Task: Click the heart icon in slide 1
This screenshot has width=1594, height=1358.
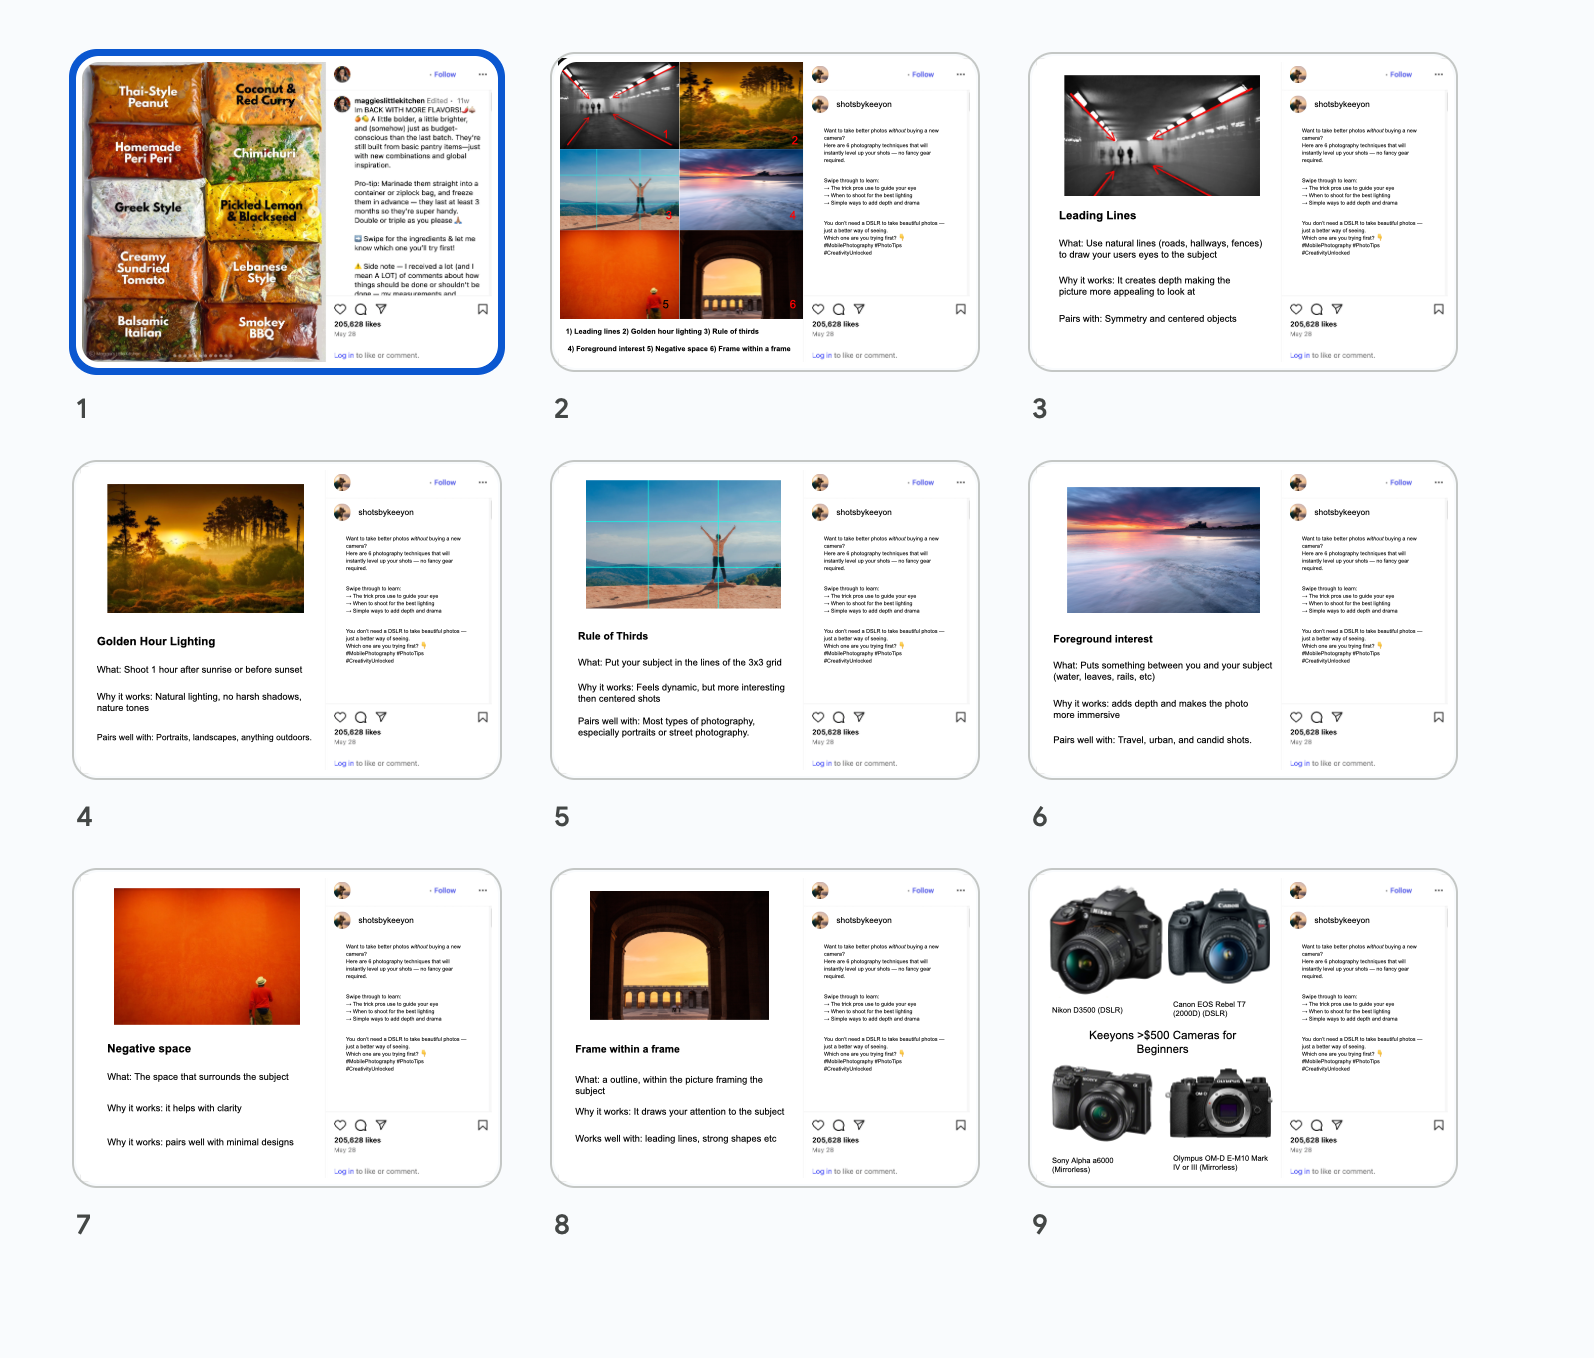Action: coord(340,310)
